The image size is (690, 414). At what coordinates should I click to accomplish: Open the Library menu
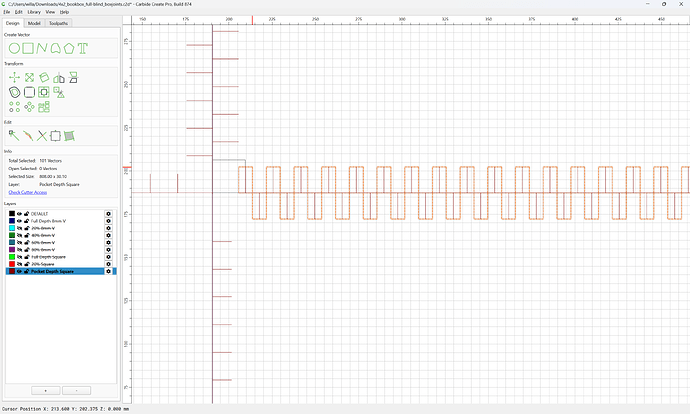coord(34,12)
